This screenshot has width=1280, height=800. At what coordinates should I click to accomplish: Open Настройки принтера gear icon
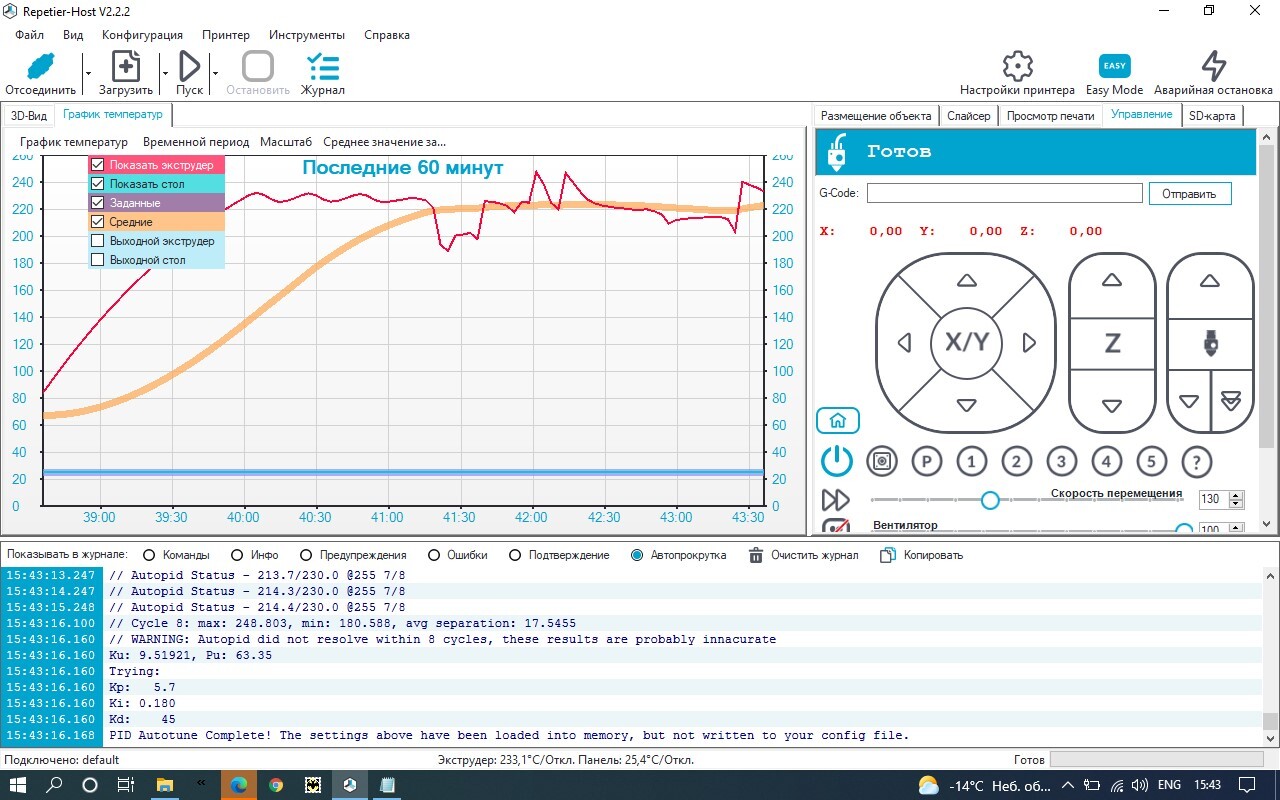tap(1017, 66)
